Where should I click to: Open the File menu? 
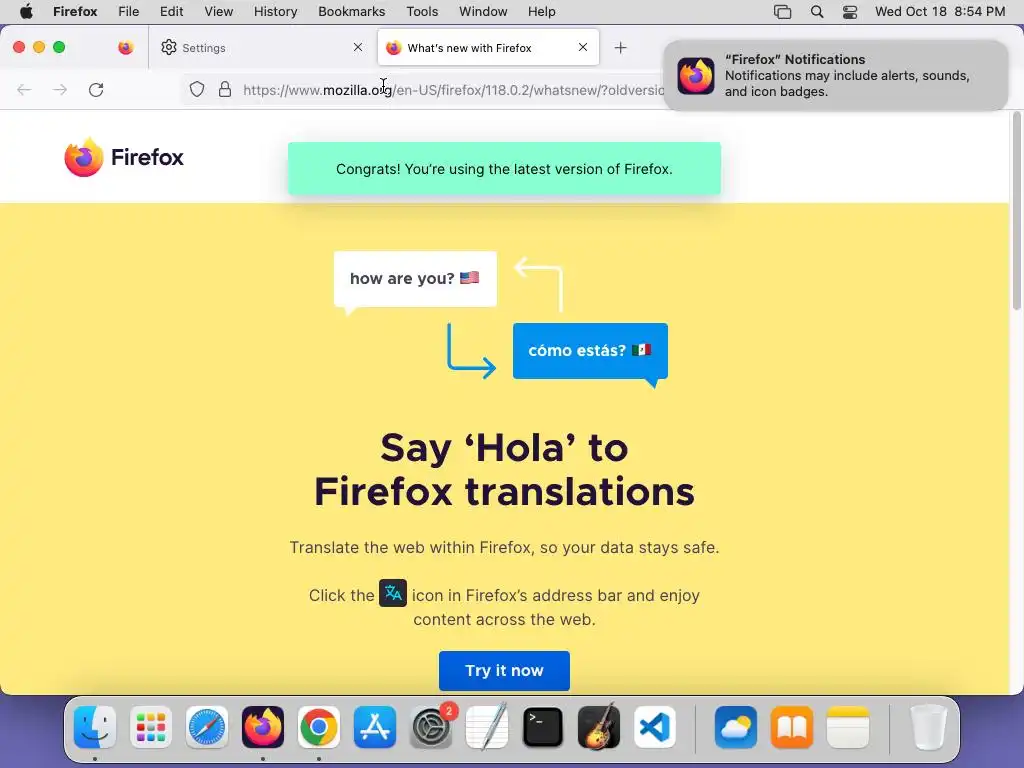point(129,12)
